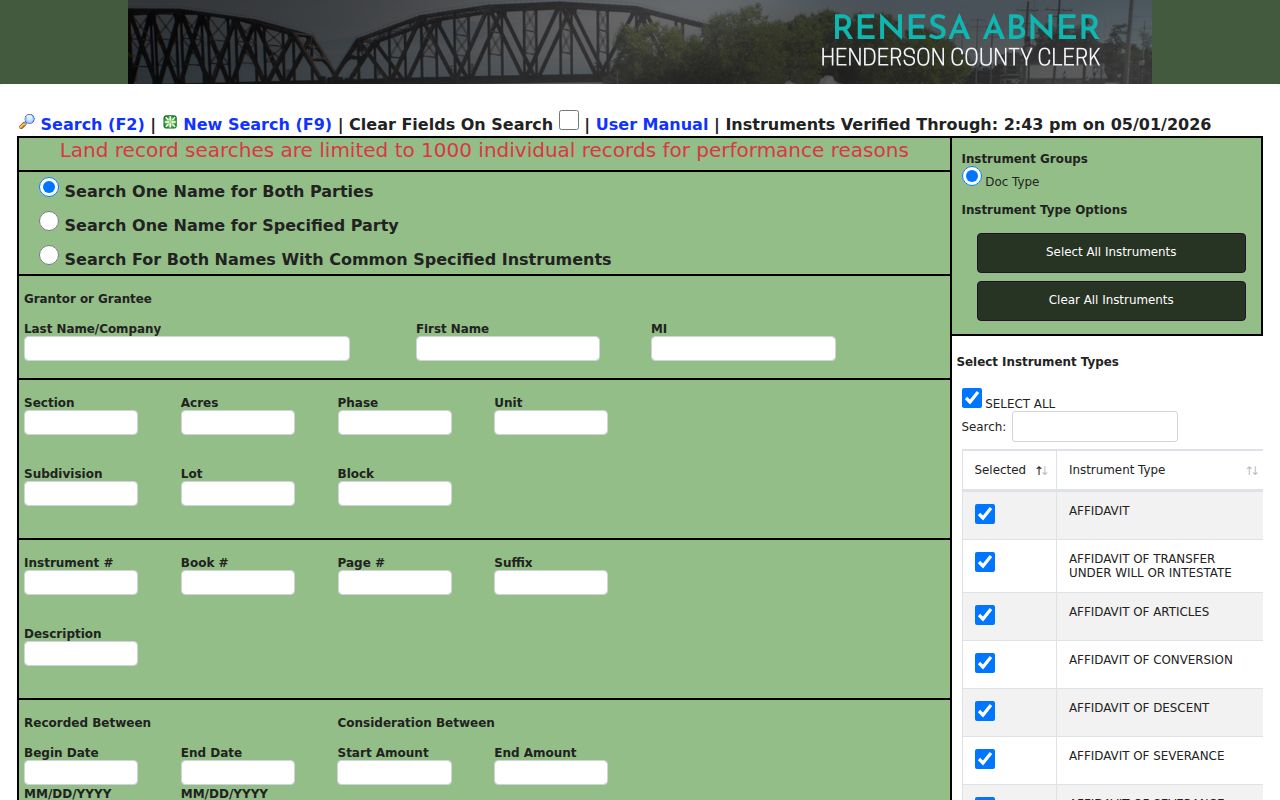The height and width of the screenshot is (800, 1280).
Task: Click the green asterisk New Search icon
Action: coord(170,122)
